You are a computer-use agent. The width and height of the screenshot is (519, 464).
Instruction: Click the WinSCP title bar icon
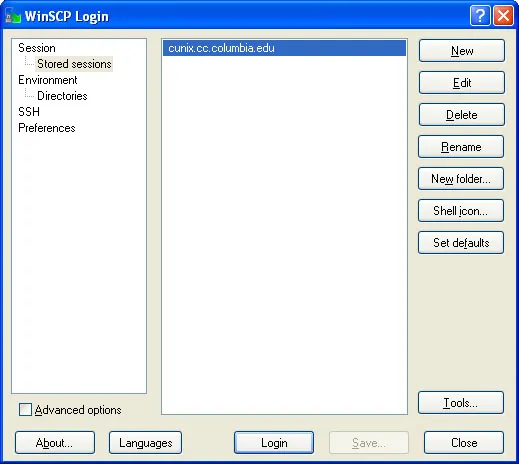click(13, 16)
